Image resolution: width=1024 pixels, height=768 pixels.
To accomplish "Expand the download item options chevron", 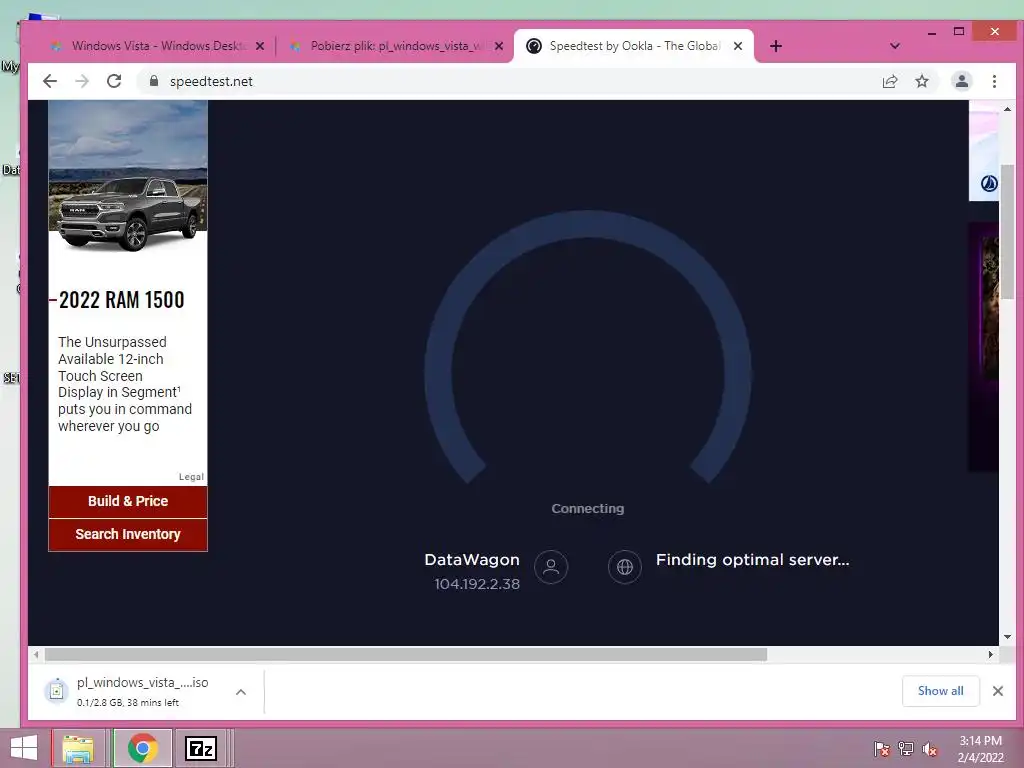I will point(241,692).
